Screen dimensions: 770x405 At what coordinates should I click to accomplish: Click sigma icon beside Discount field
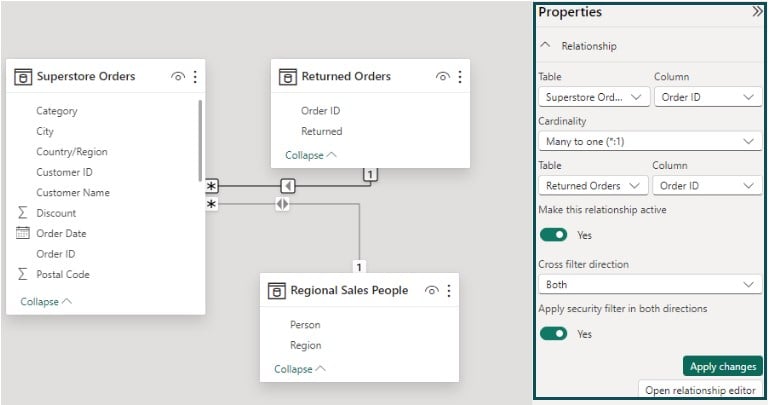coord(23,213)
